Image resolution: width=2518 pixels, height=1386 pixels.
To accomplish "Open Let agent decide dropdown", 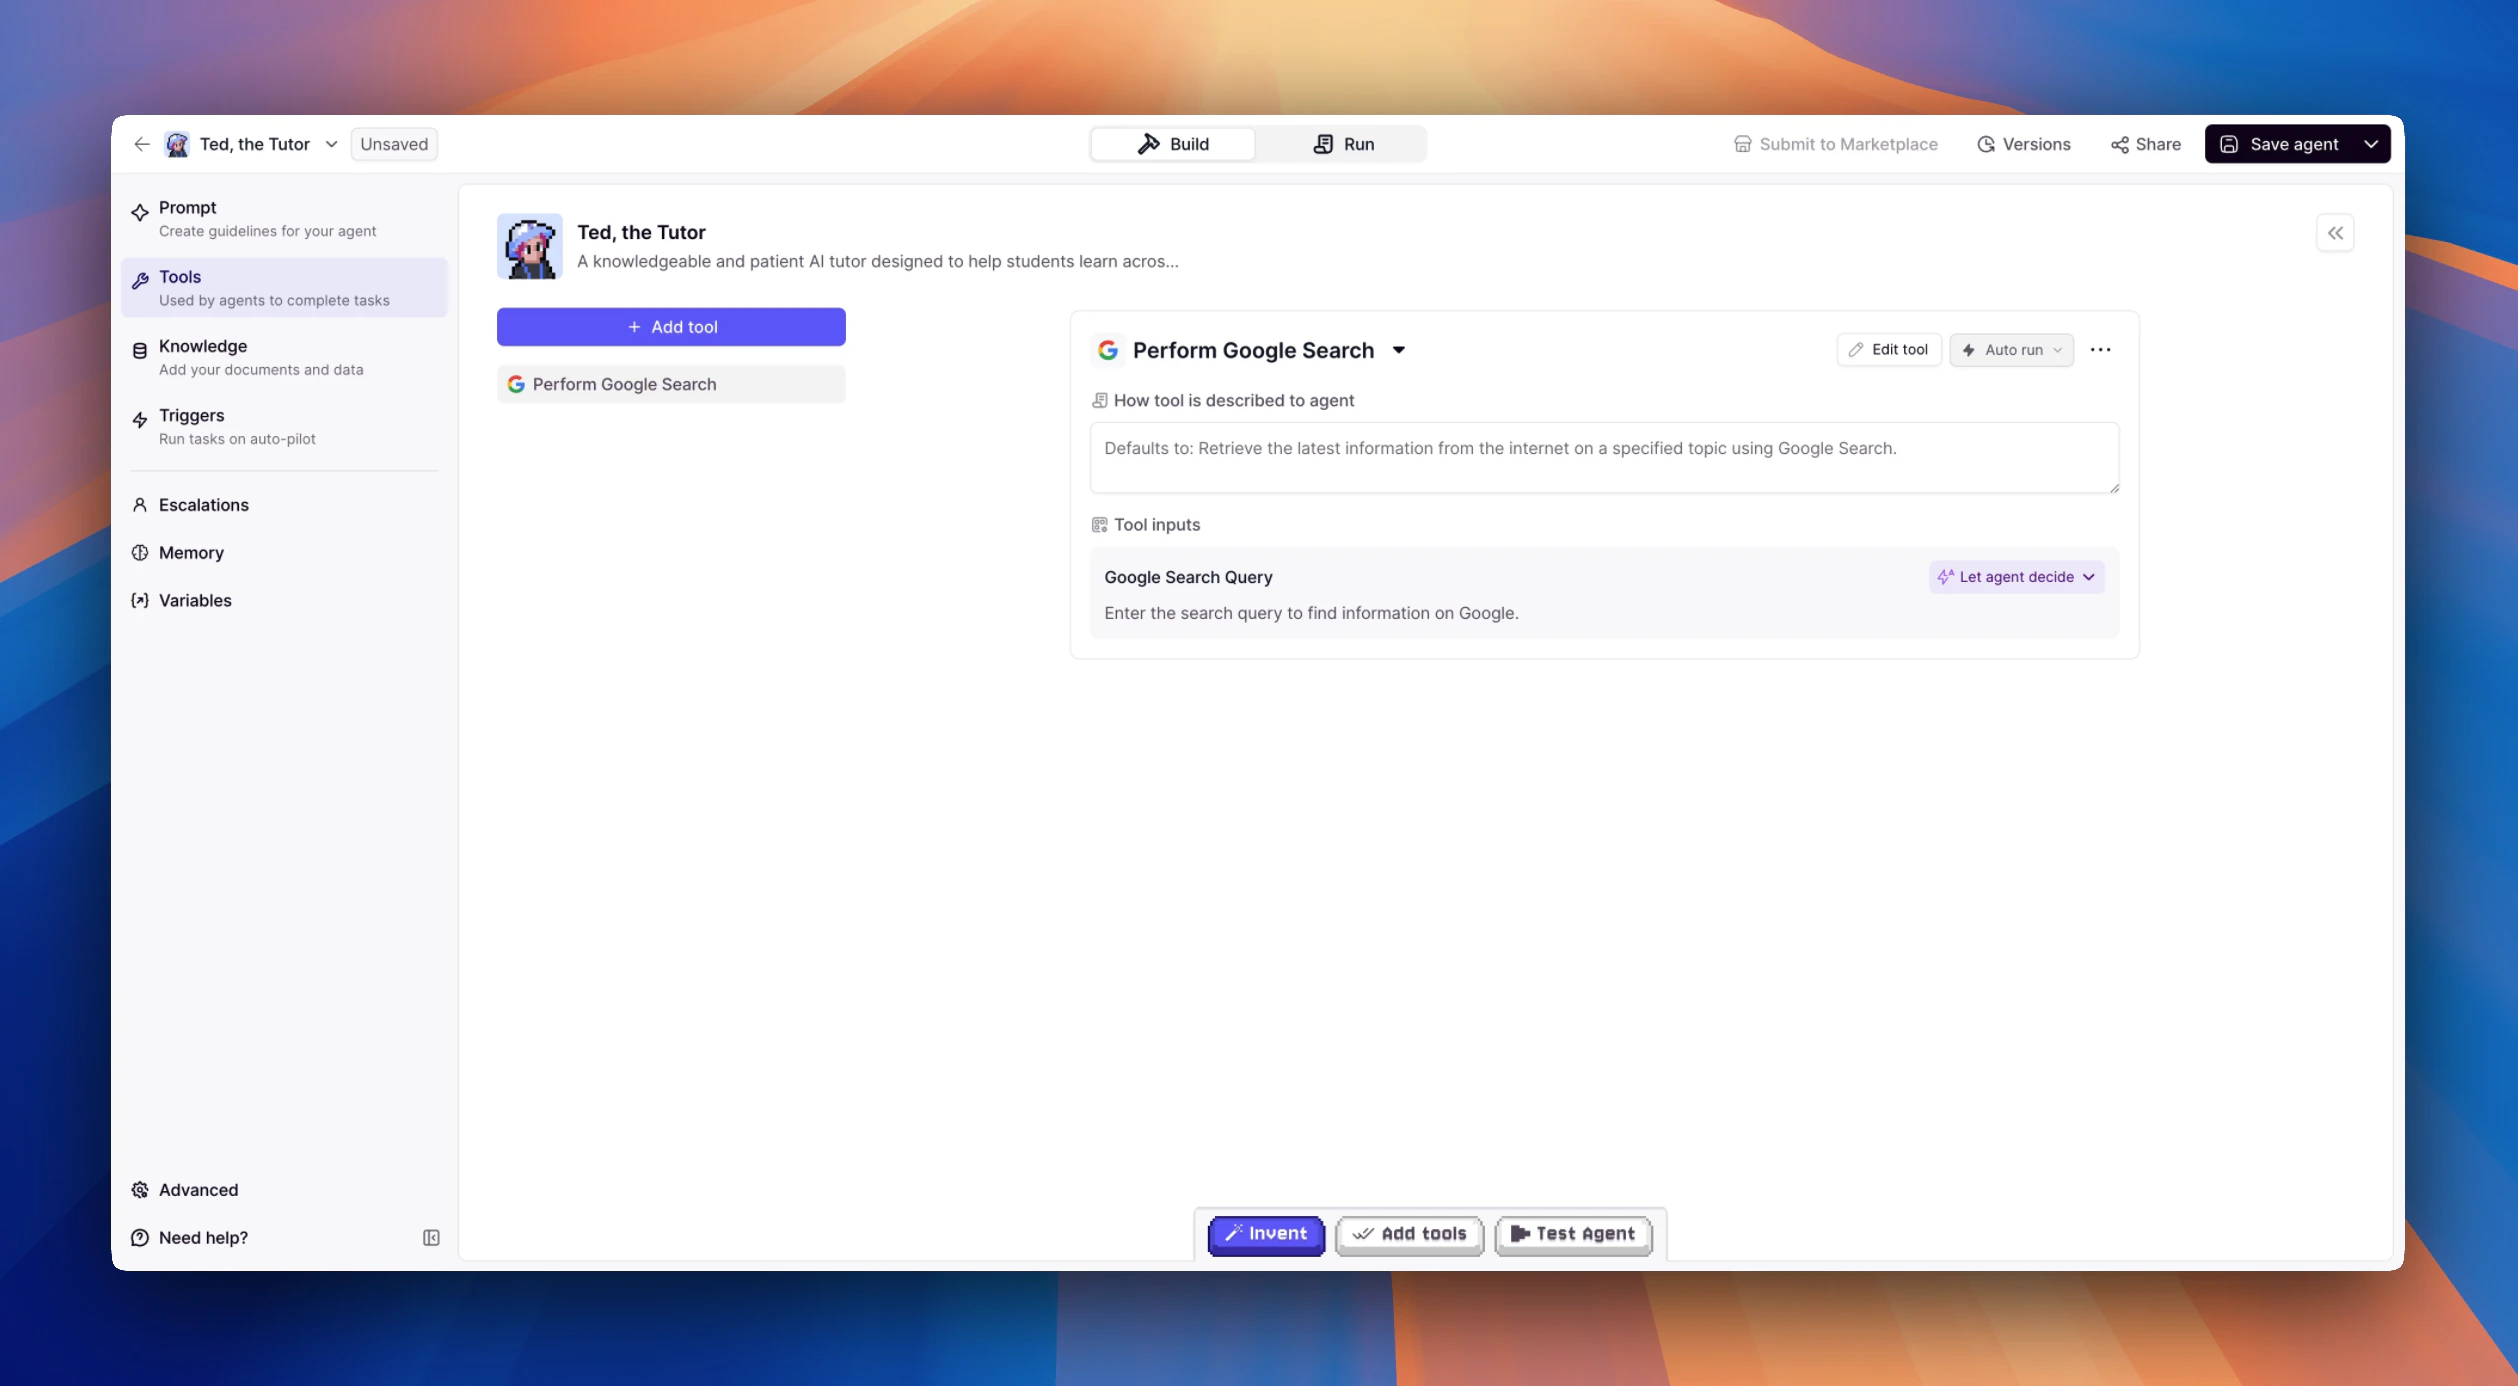I will coord(2016,577).
